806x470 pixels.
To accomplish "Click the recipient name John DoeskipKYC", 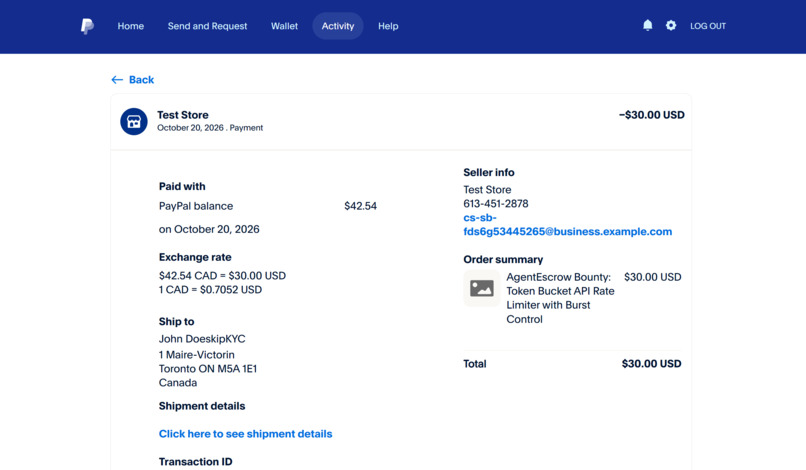I will pos(202,339).
